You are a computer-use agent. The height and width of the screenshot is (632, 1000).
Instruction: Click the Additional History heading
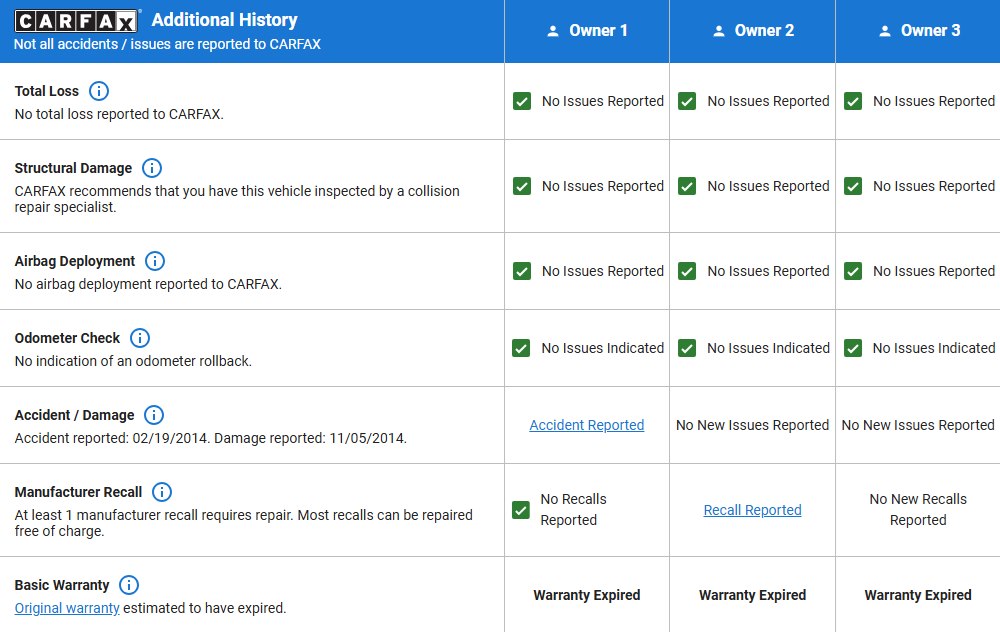[224, 20]
